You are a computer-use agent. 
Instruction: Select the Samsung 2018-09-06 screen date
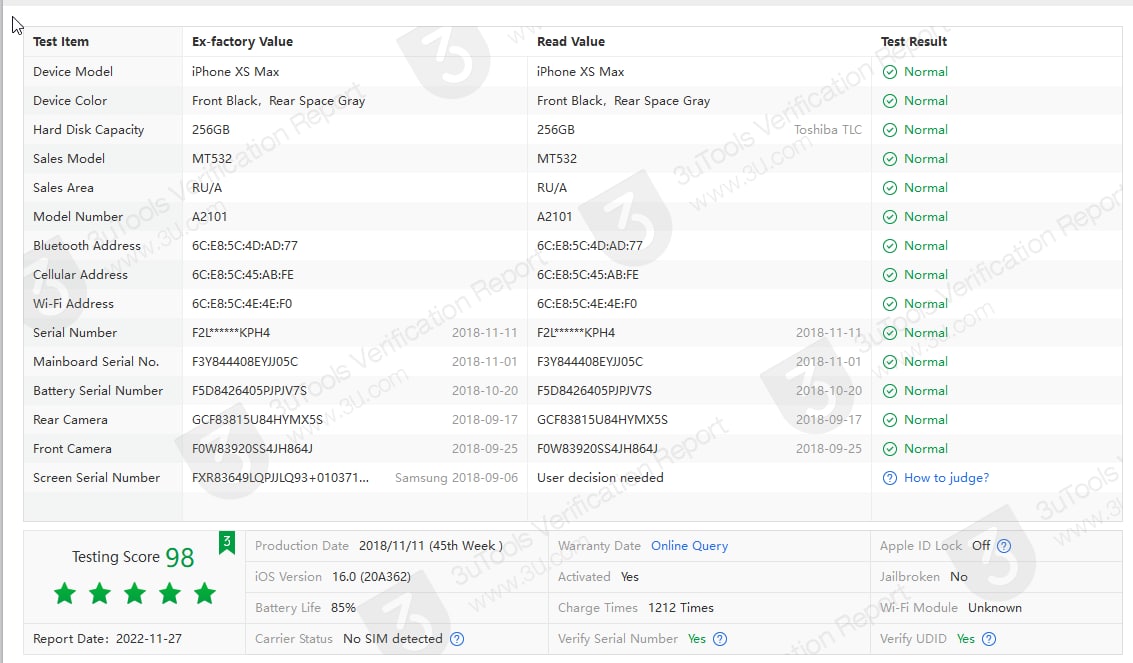point(456,478)
